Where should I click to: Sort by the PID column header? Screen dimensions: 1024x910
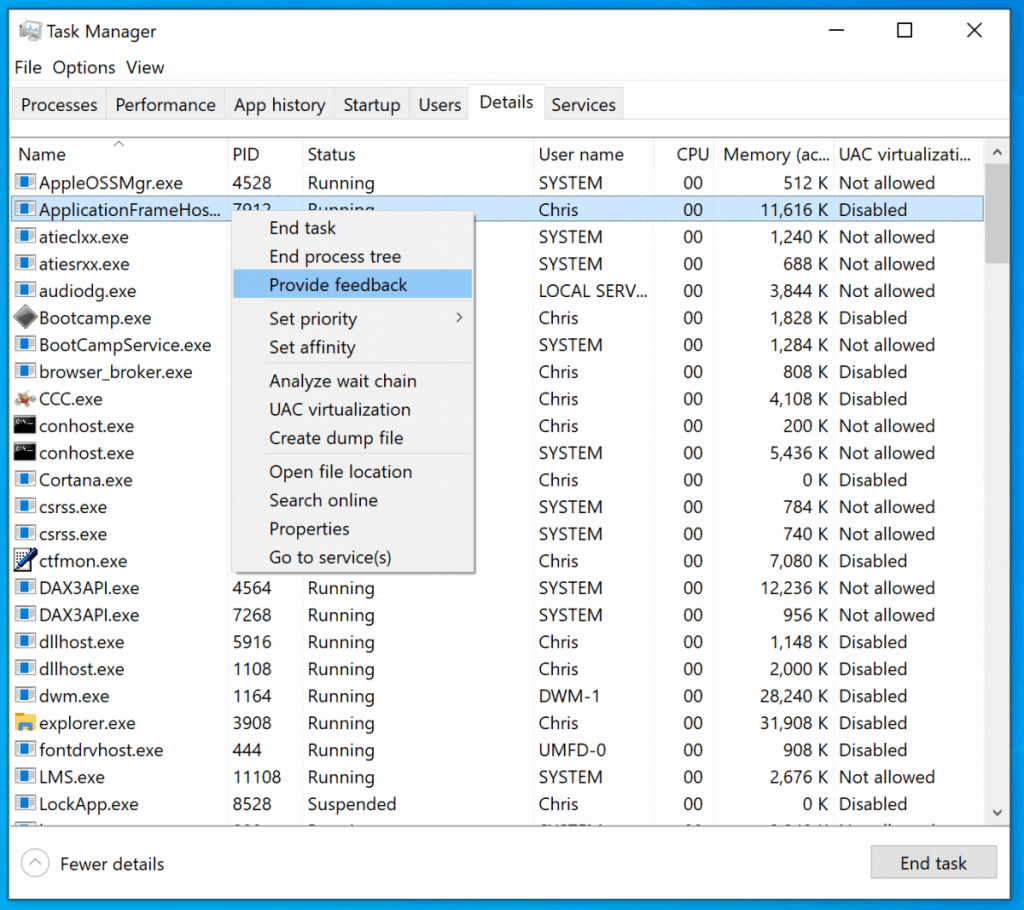point(264,154)
